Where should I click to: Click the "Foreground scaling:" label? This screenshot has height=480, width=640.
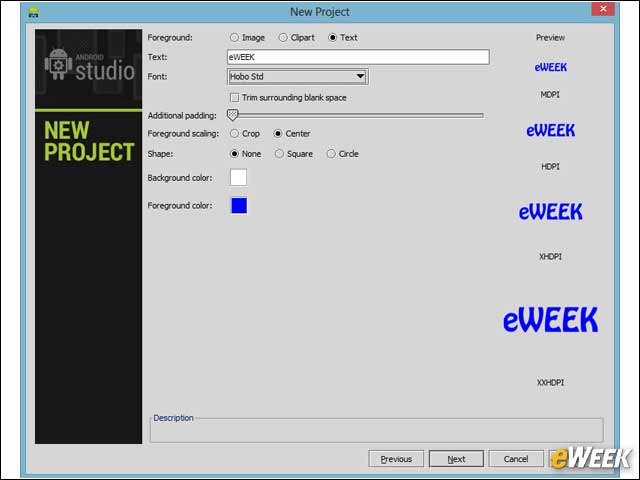point(183,133)
